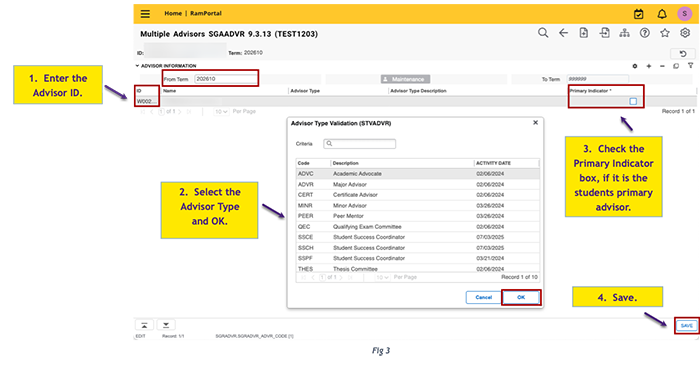The height and width of the screenshot is (368, 700).
Task: Click the RamPortal link
Action: click(206, 13)
